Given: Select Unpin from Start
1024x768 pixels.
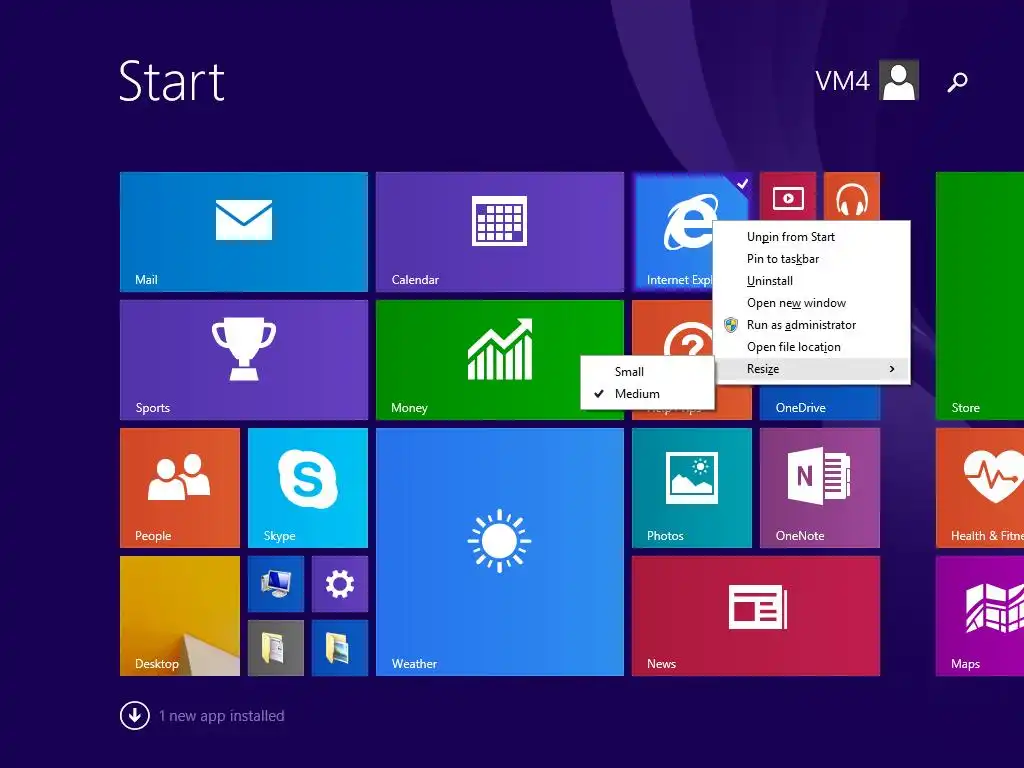Looking at the screenshot, I should [812, 237].
